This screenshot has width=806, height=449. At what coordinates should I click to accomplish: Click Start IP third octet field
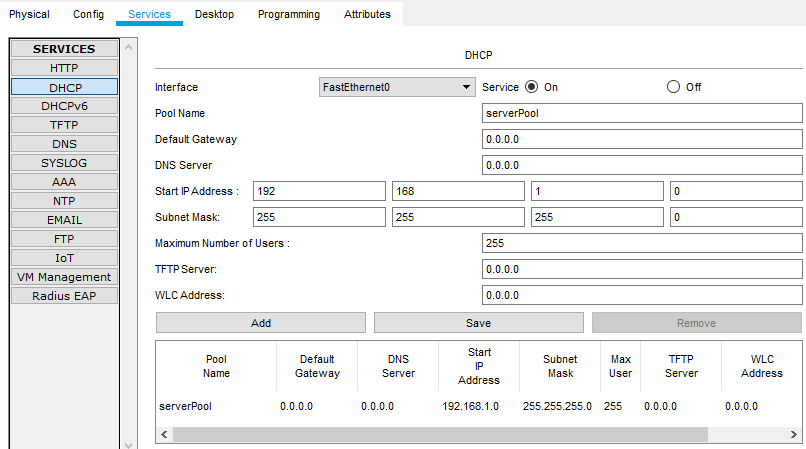coord(597,191)
